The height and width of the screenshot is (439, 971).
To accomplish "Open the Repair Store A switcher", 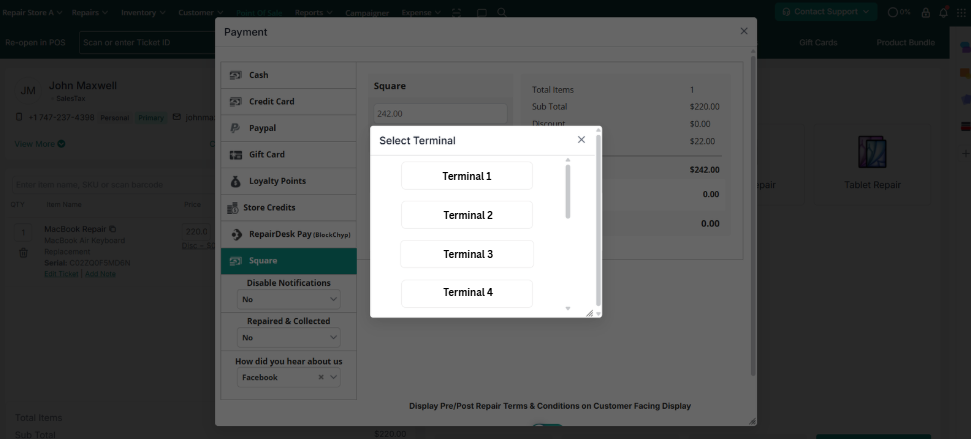I will (32, 12).
